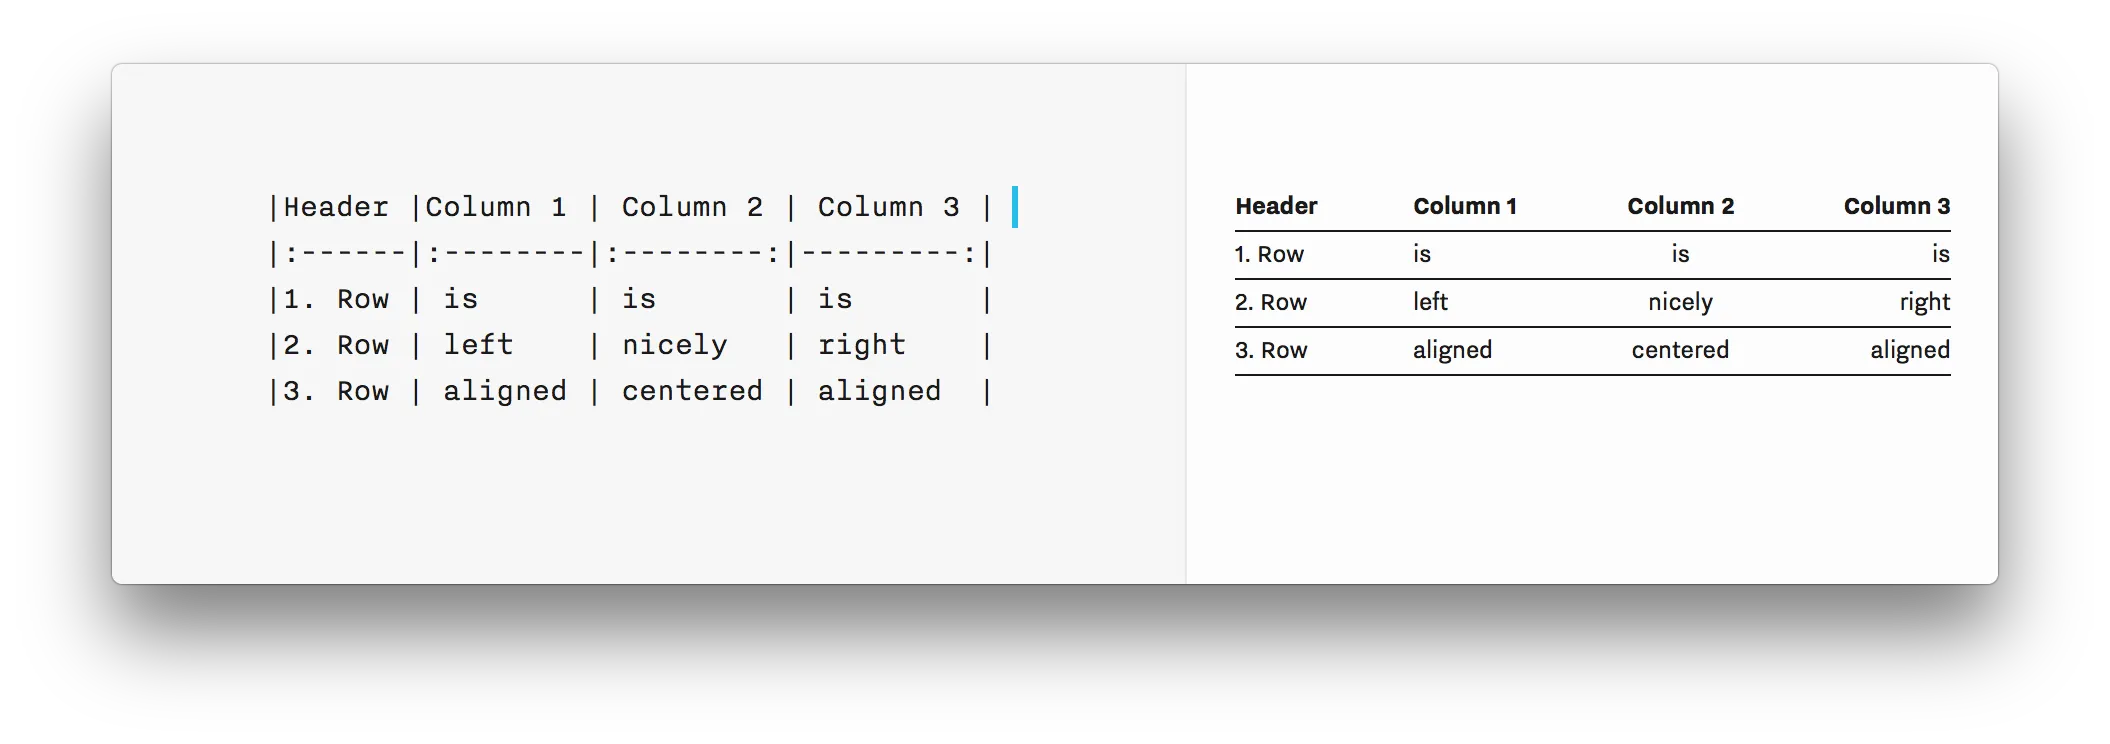Select the 'Column 1' heading in the preview table
The image size is (2110, 744).
[x=1465, y=206]
